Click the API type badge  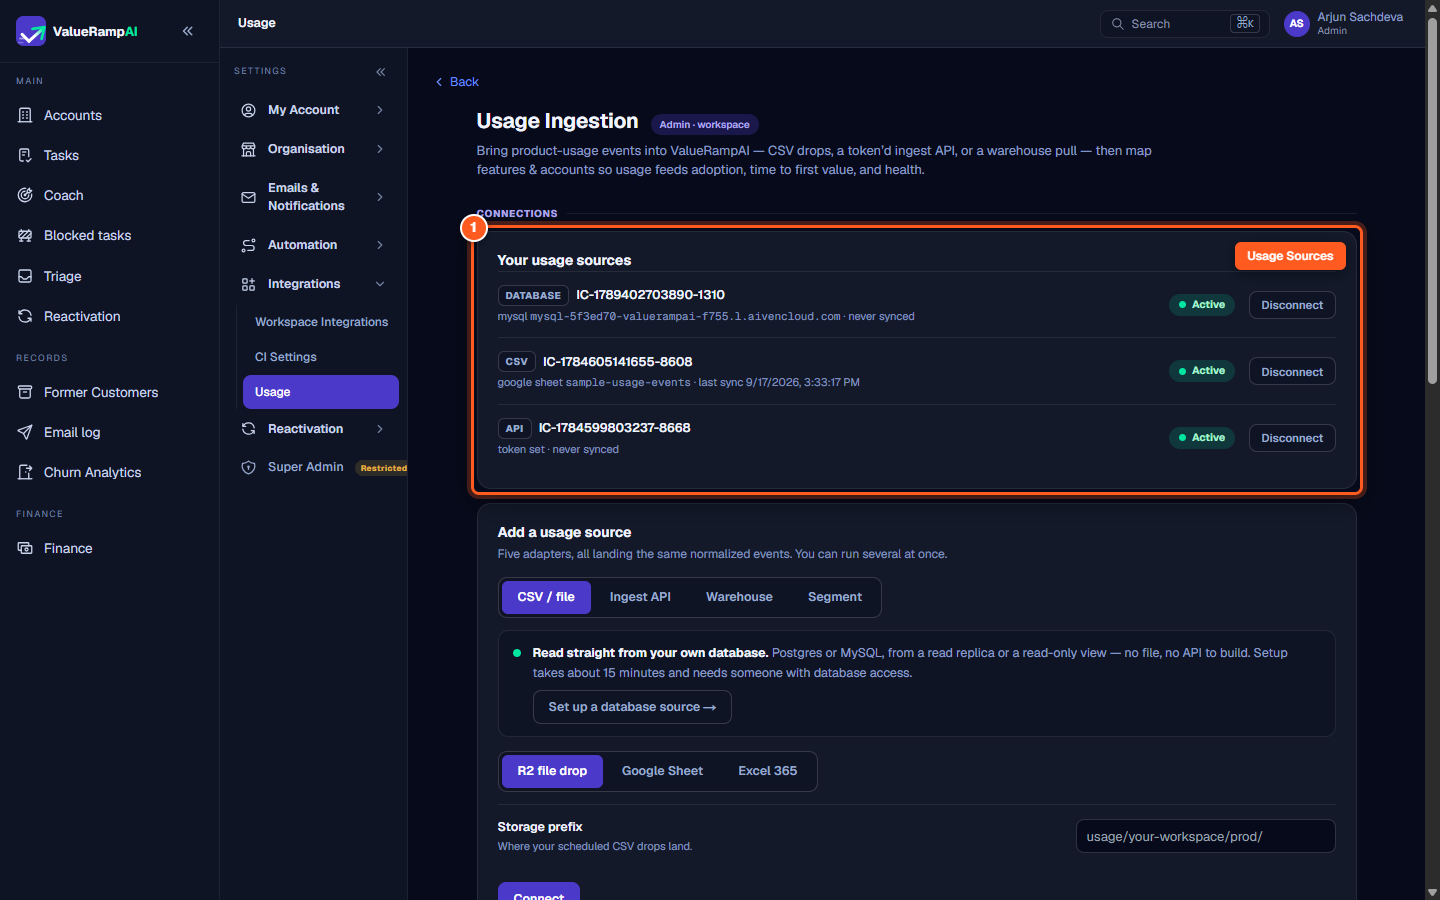pos(514,428)
